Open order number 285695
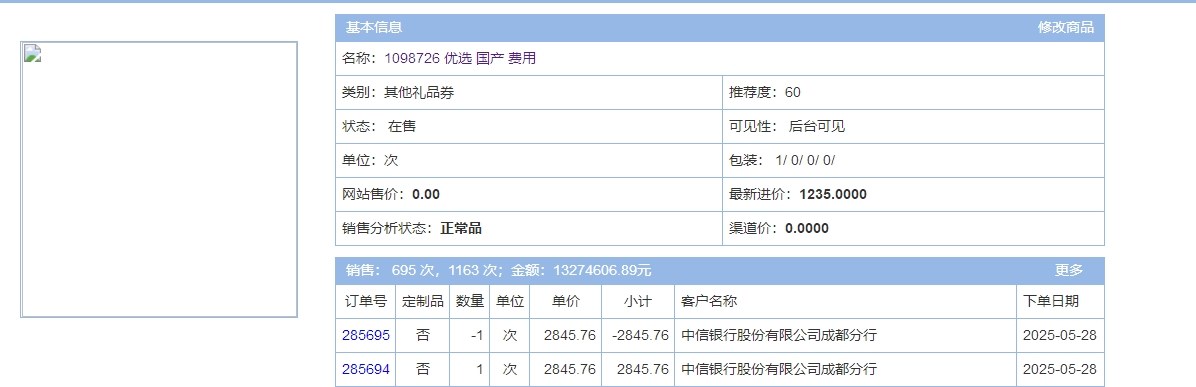The height and width of the screenshot is (387, 1196). (365, 335)
